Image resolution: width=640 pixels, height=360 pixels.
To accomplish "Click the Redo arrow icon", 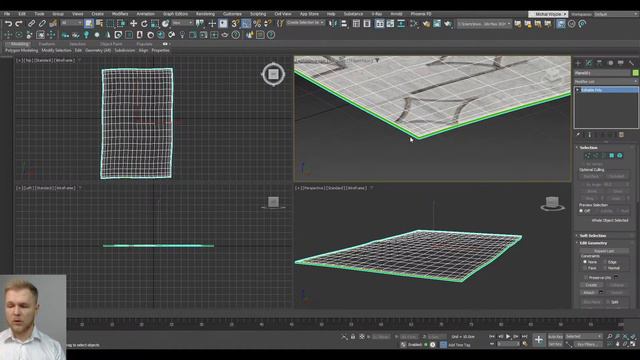I will (x=18, y=24).
